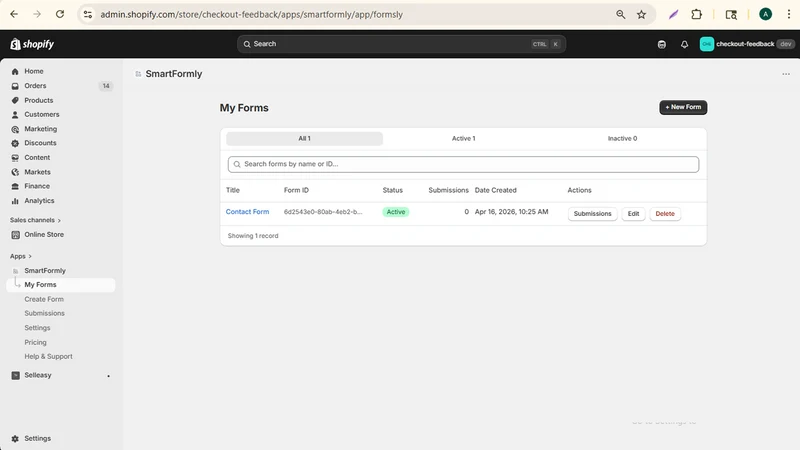Click the Status column header
Screen dimensions: 800x450
coord(392,190)
